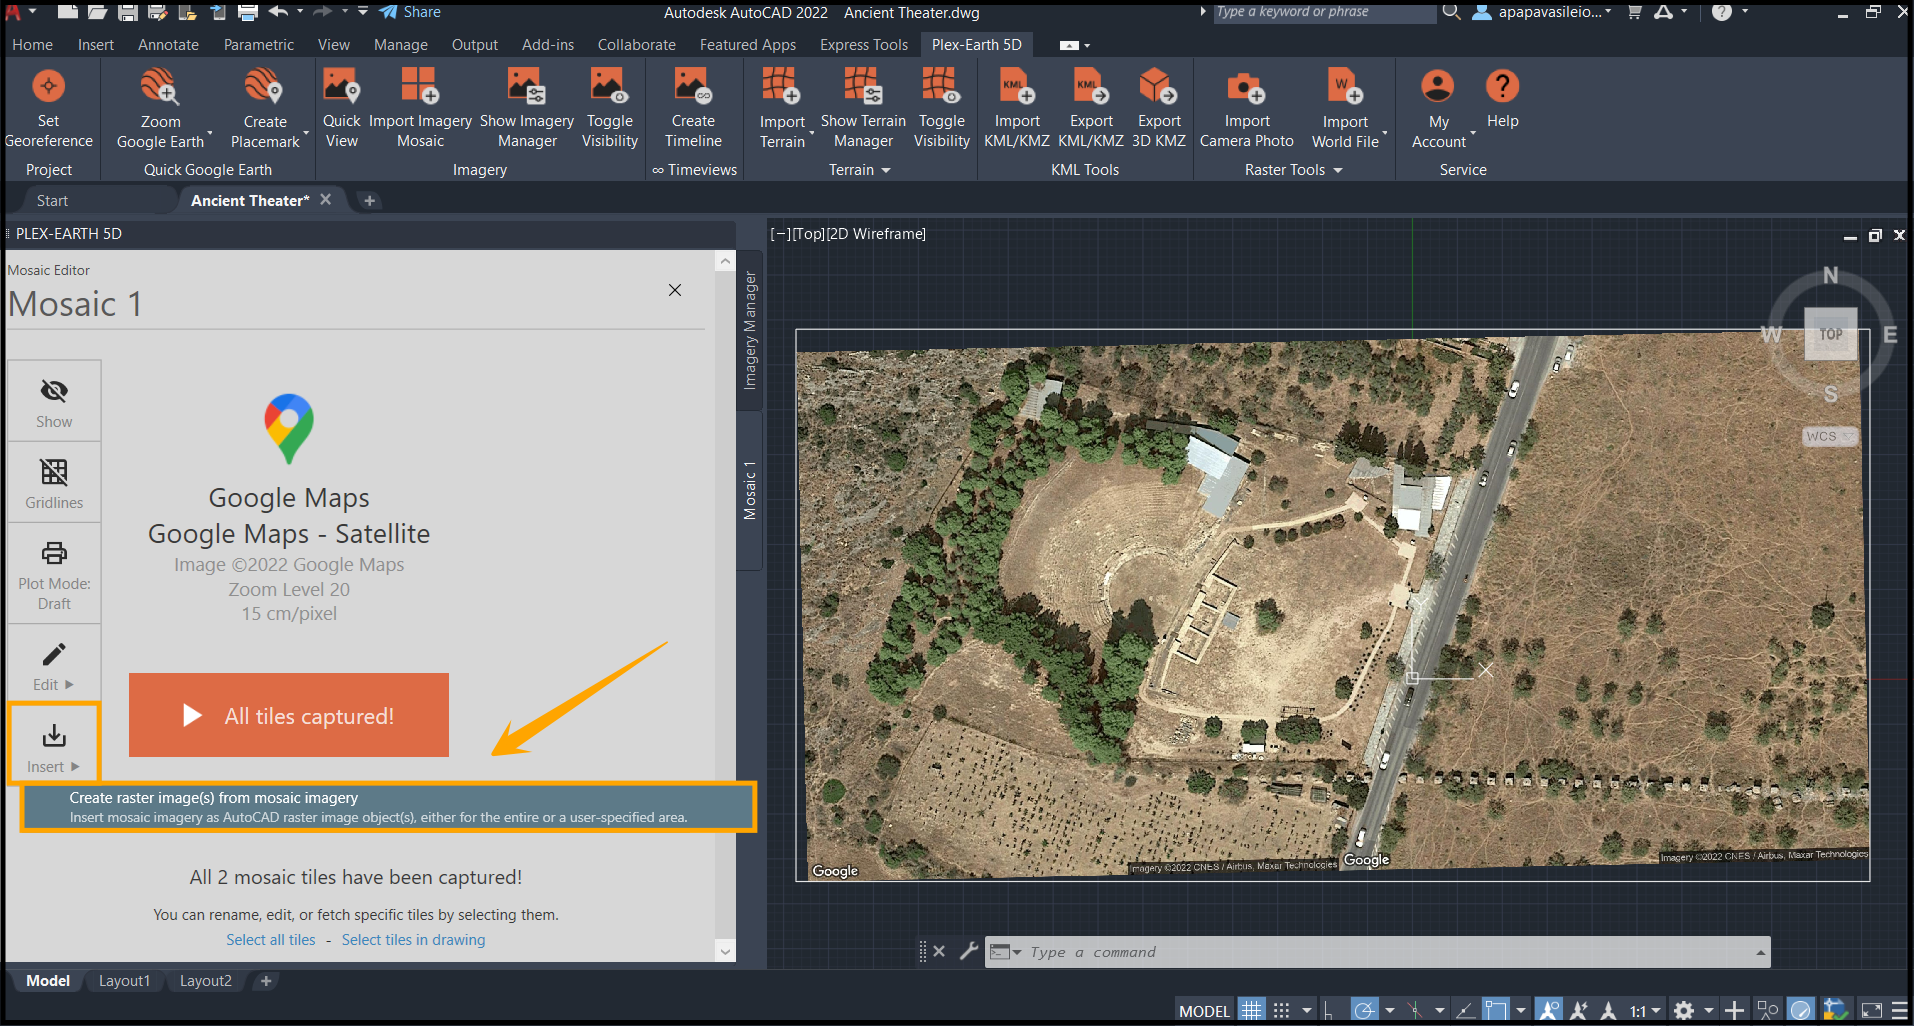Expand command line history arrow
This screenshot has width=1914, height=1026.
coord(1760,952)
